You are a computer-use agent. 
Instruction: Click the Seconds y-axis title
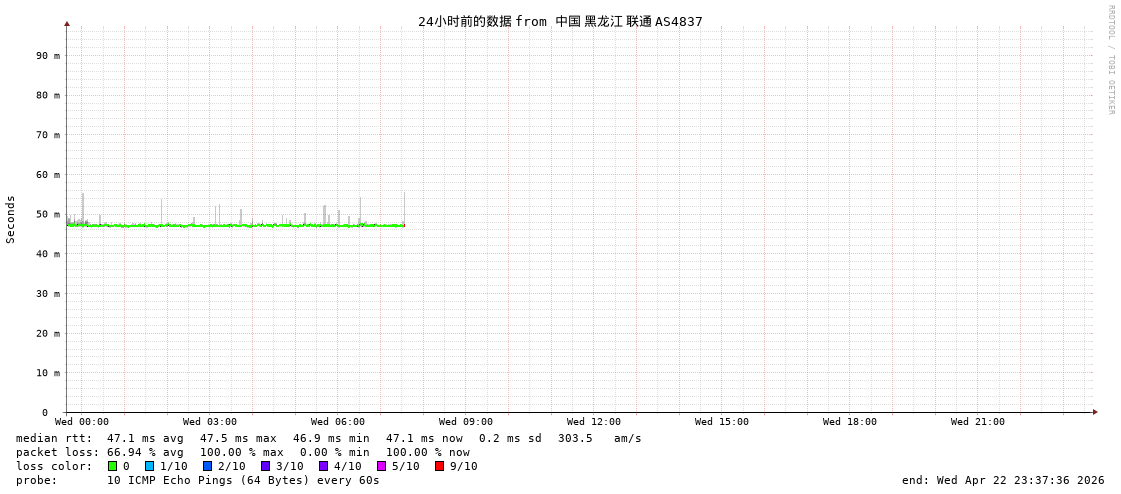[x=11, y=219]
